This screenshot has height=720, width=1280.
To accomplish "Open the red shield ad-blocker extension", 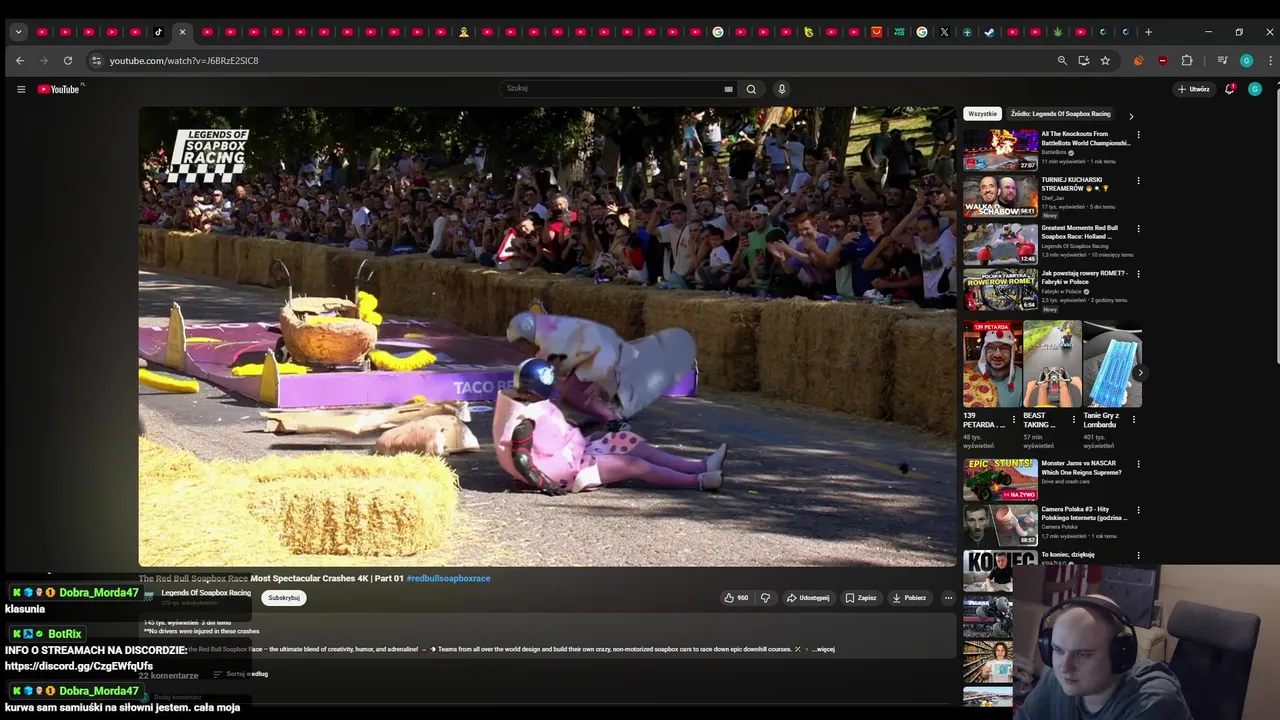I will [x=1162, y=61].
